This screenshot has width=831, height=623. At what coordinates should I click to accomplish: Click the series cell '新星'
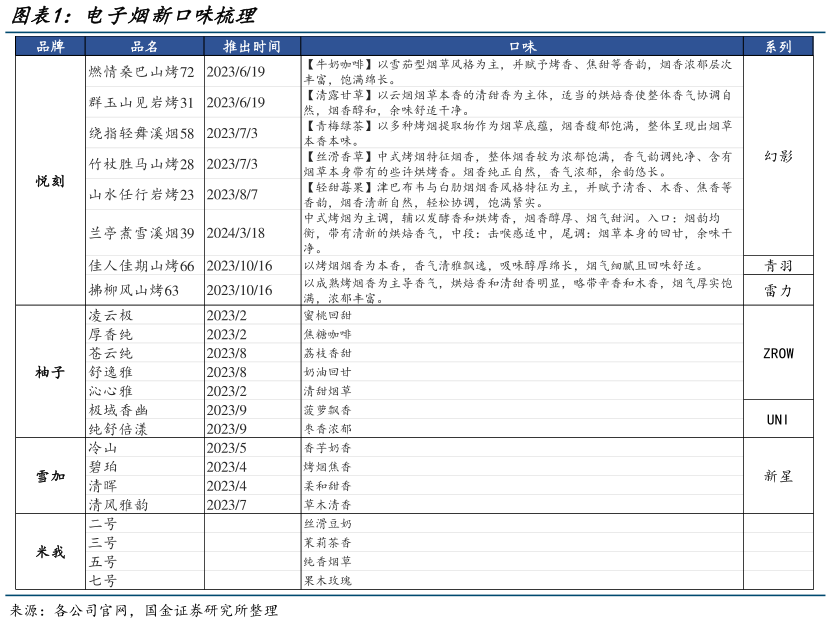coord(778,476)
